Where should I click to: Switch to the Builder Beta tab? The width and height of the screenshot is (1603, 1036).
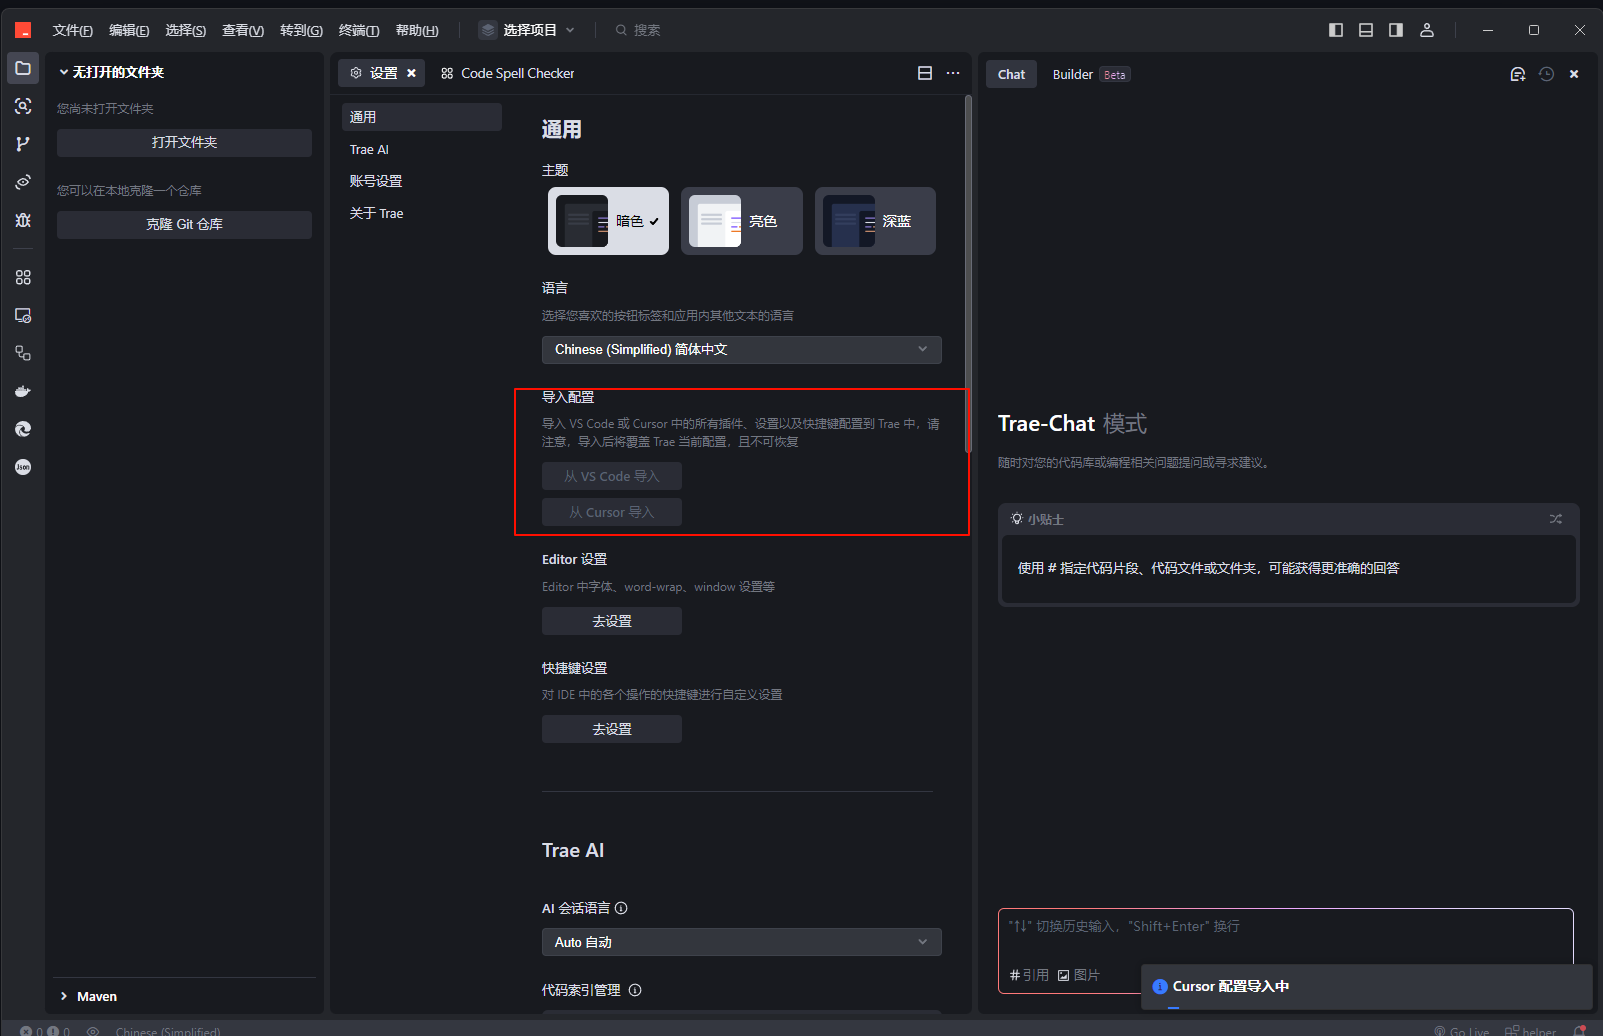tap(1091, 74)
